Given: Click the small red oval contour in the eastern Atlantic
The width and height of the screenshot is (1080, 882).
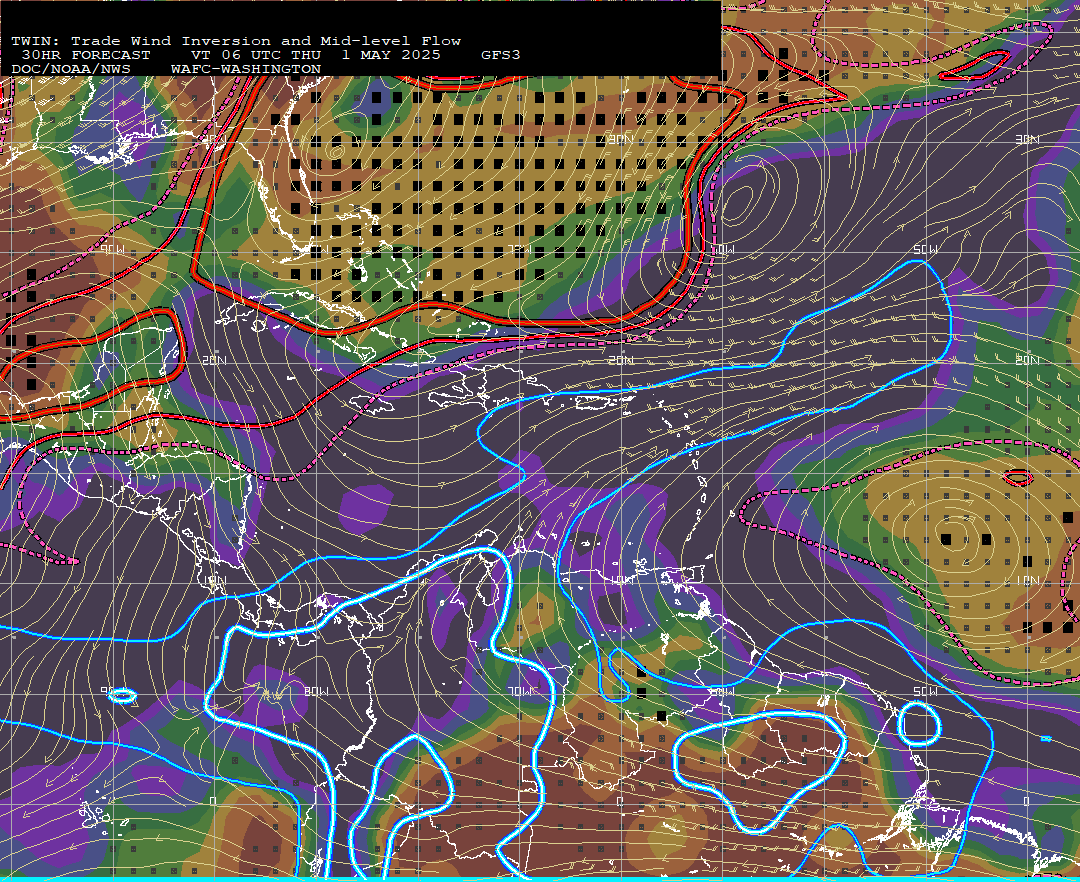Looking at the screenshot, I should pos(1018,477).
